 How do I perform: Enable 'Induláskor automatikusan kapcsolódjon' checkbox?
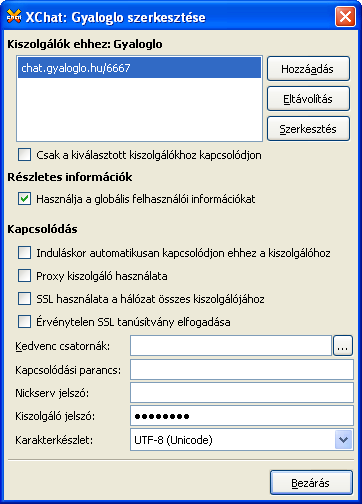pos(25,253)
